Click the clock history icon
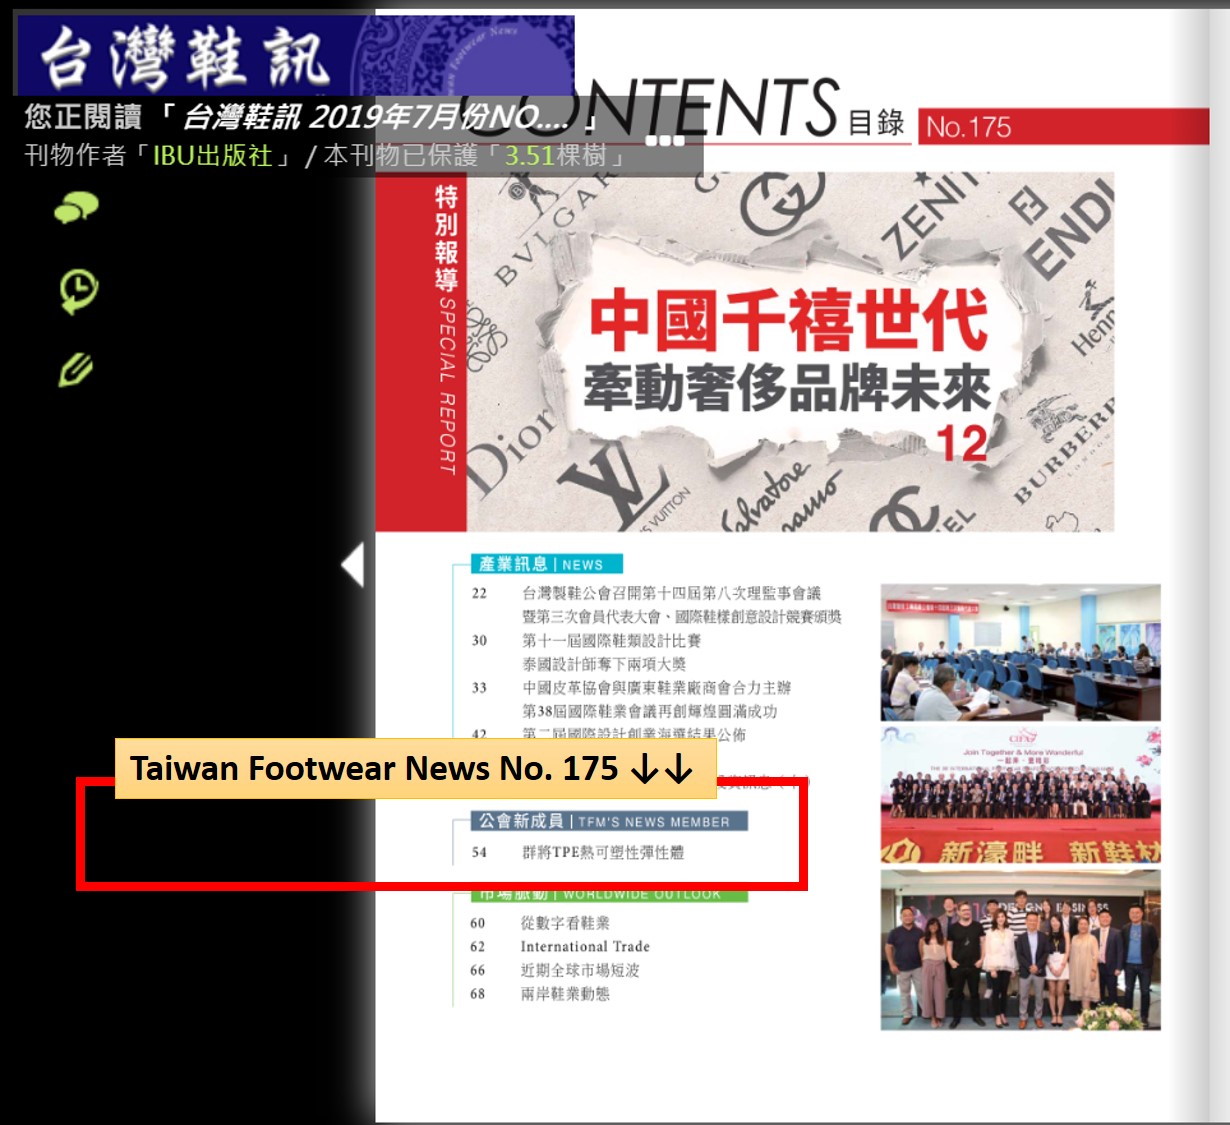 [x=78, y=290]
